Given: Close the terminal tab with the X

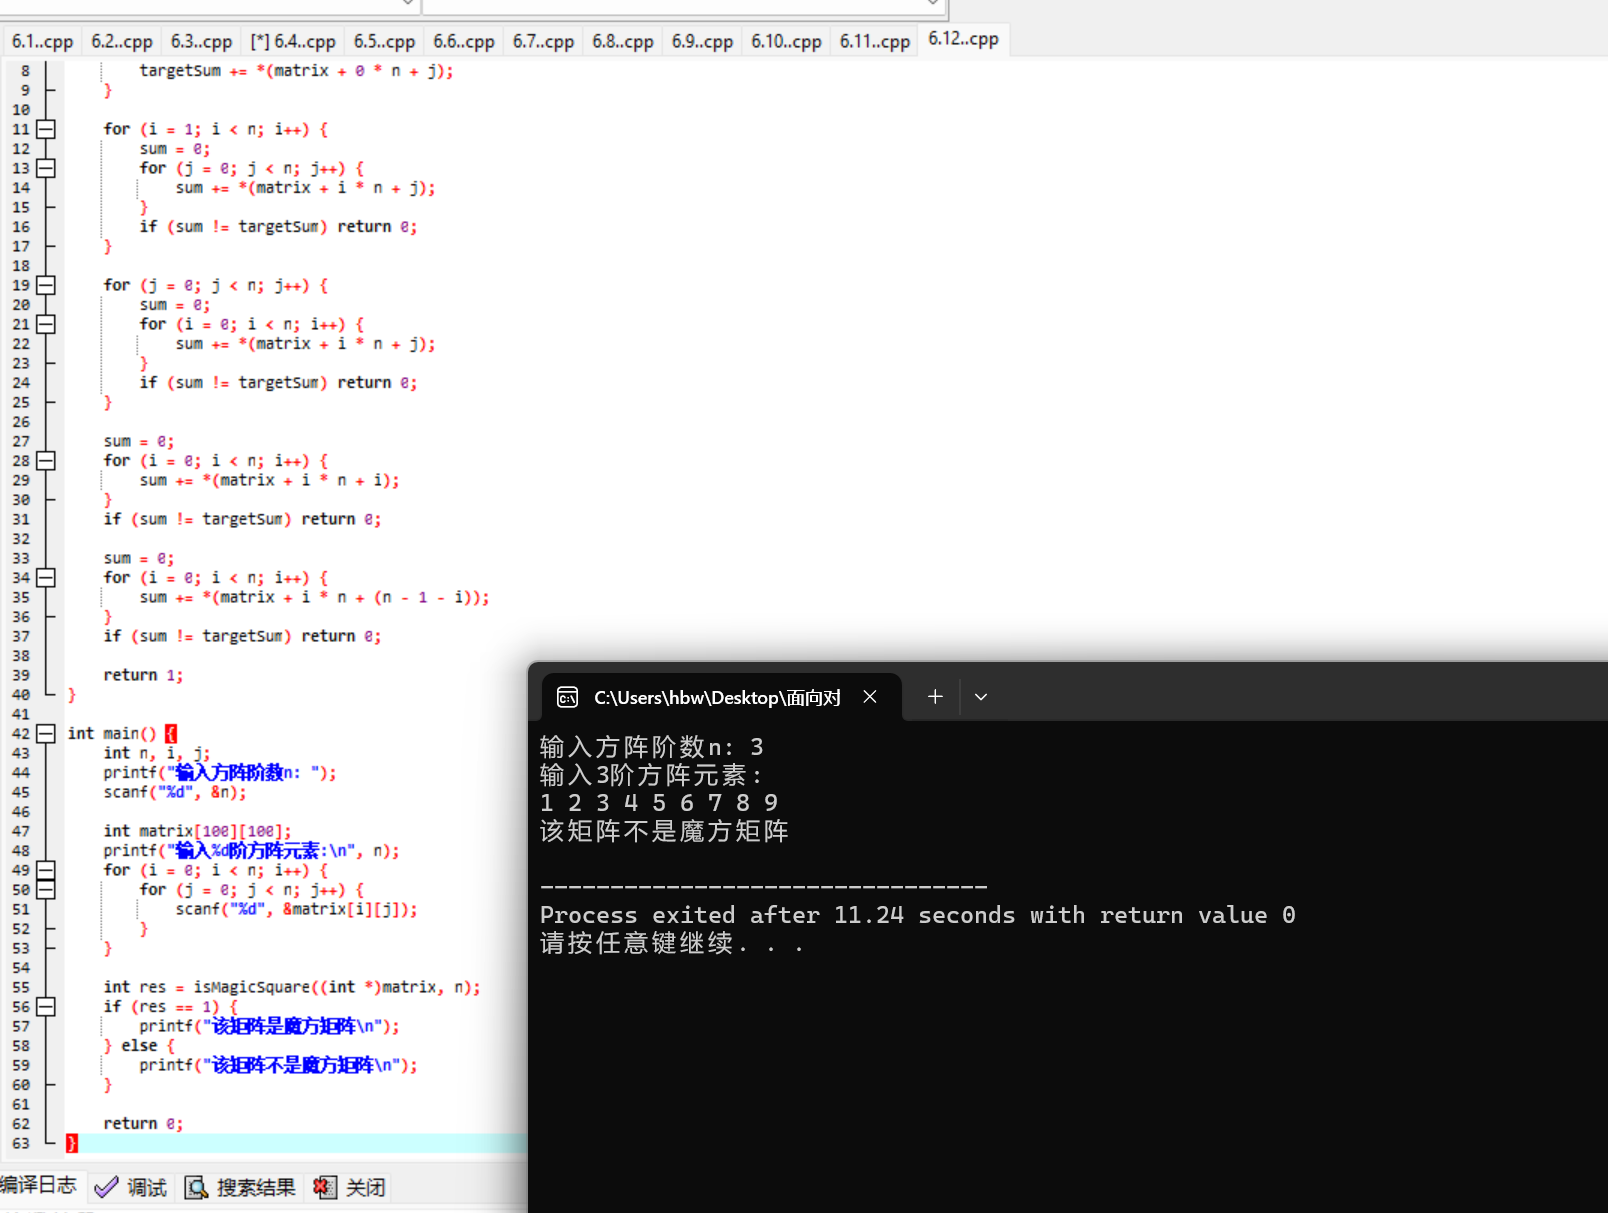Looking at the screenshot, I should click(870, 697).
